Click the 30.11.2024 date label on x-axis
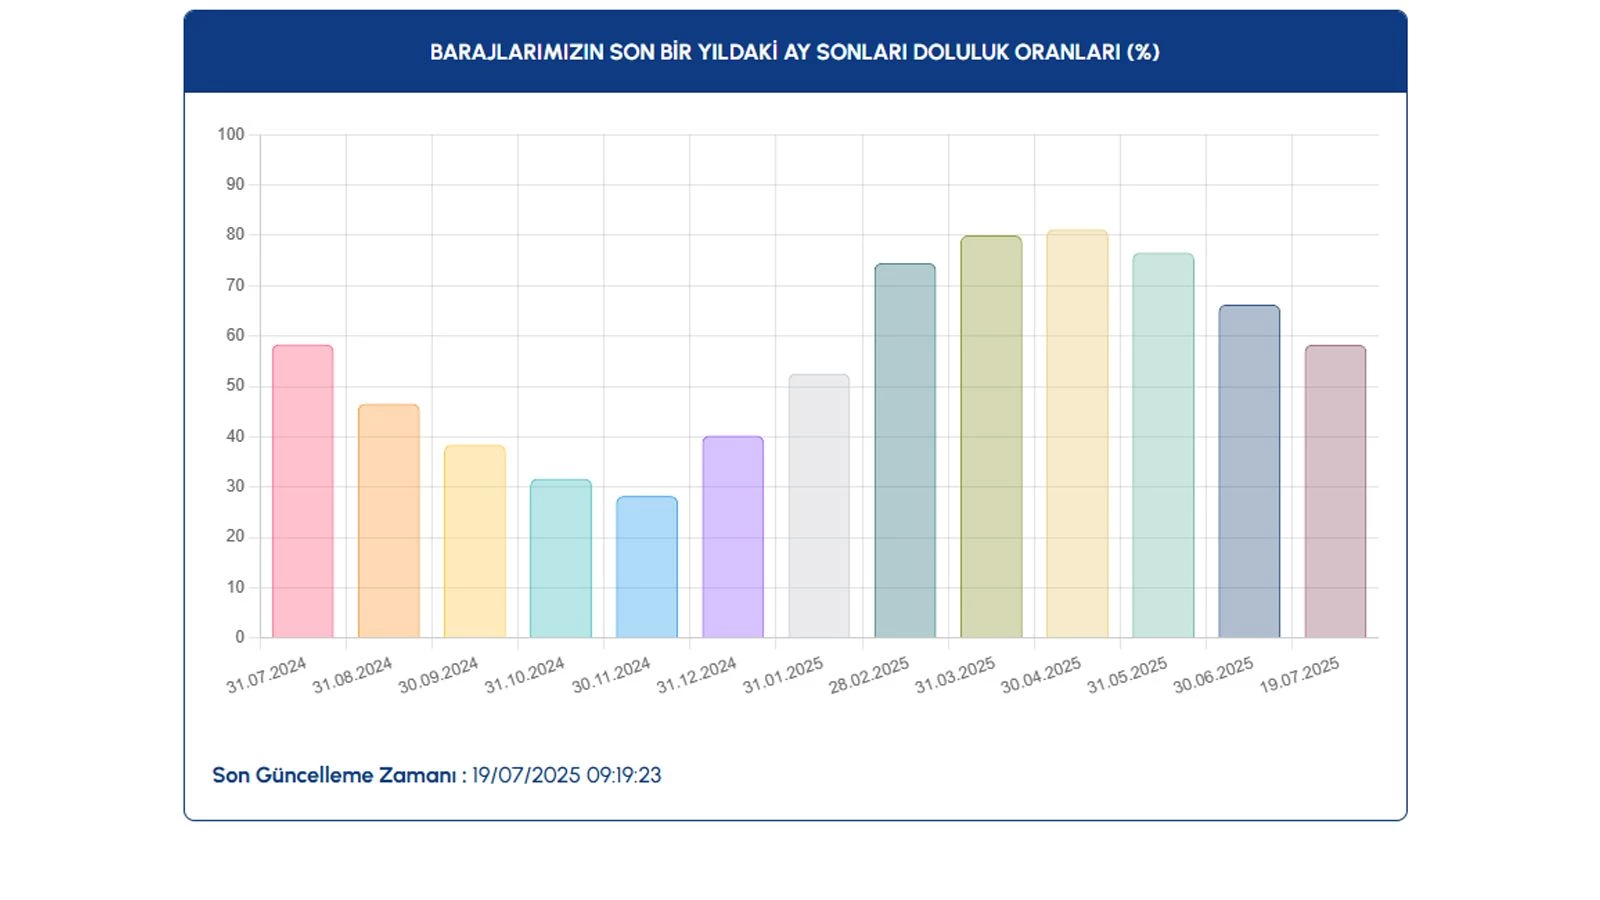This screenshot has height=900, width=1600. tap(611, 675)
